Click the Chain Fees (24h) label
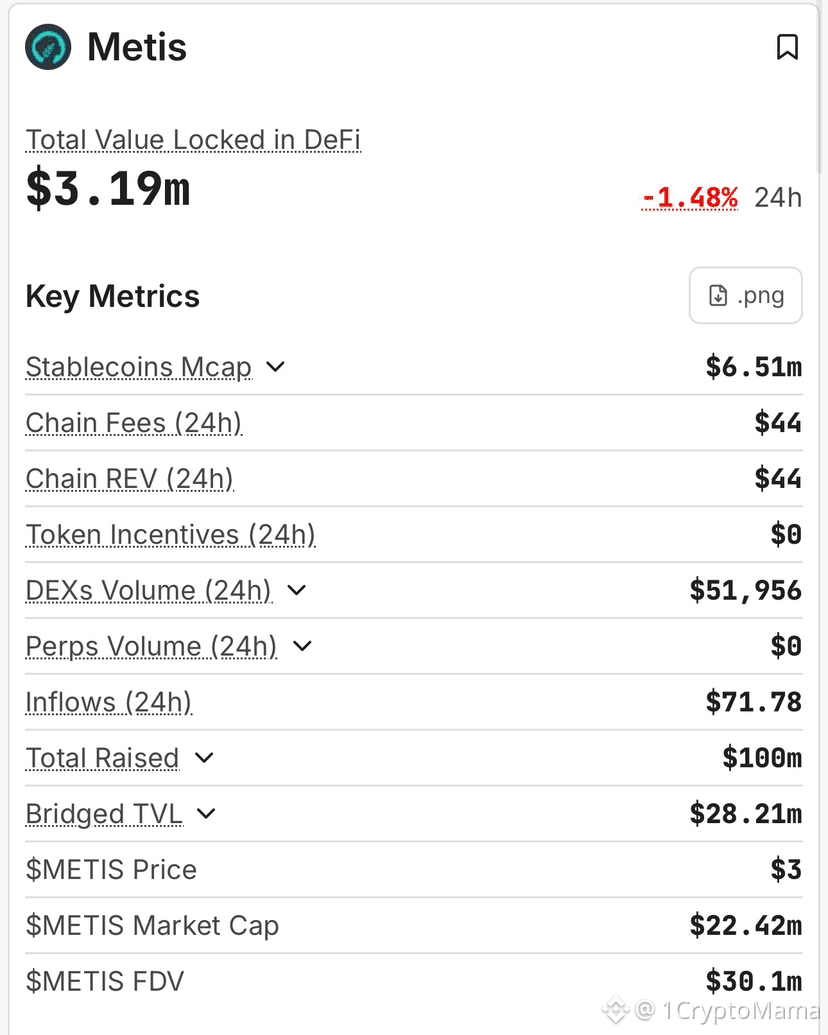The width and height of the screenshot is (828, 1035). pyautogui.click(x=133, y=423)
